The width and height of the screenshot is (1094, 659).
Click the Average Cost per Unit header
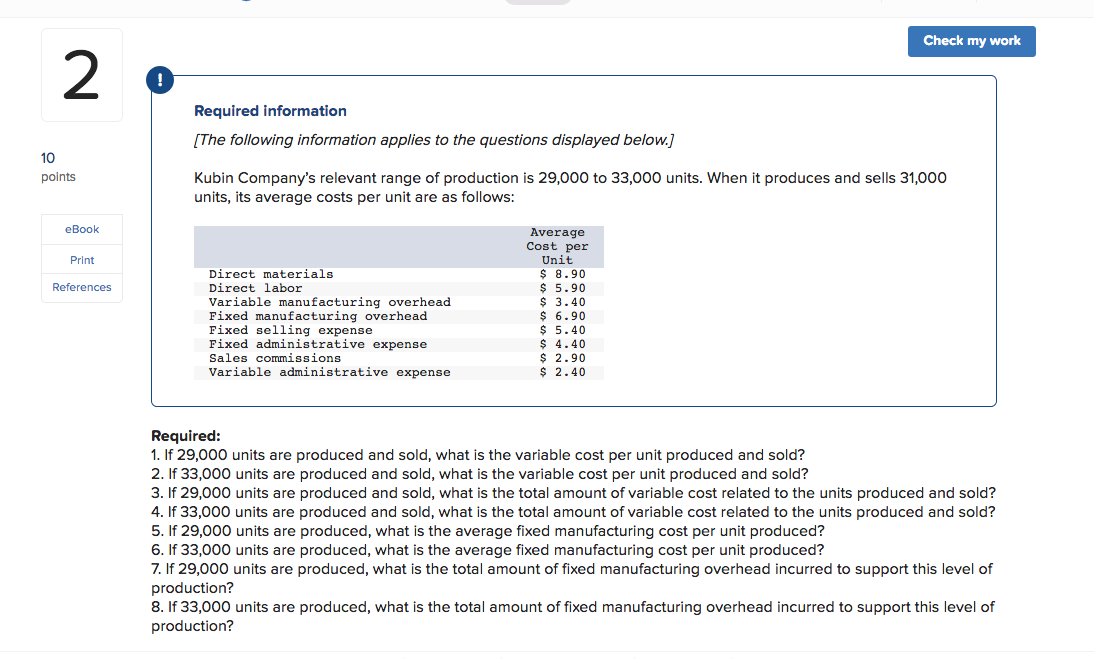point(557,246)
